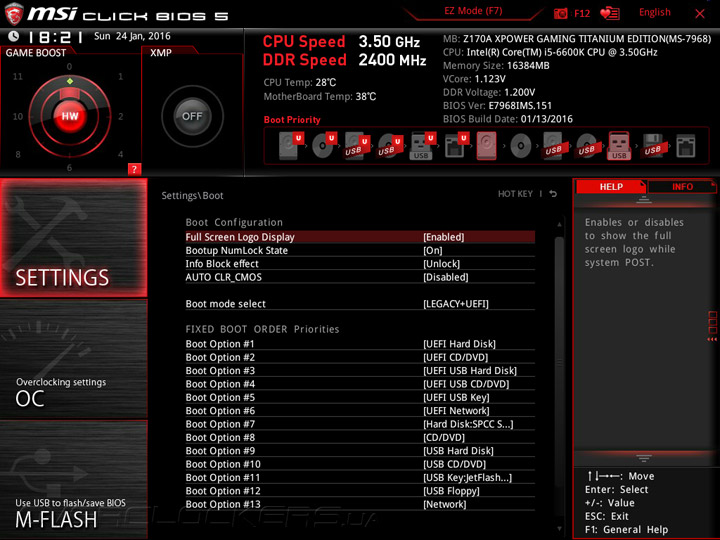Select the UEFI USB CD/DVD boot icon
720x540 pixels.
click(x=390, y=146)
